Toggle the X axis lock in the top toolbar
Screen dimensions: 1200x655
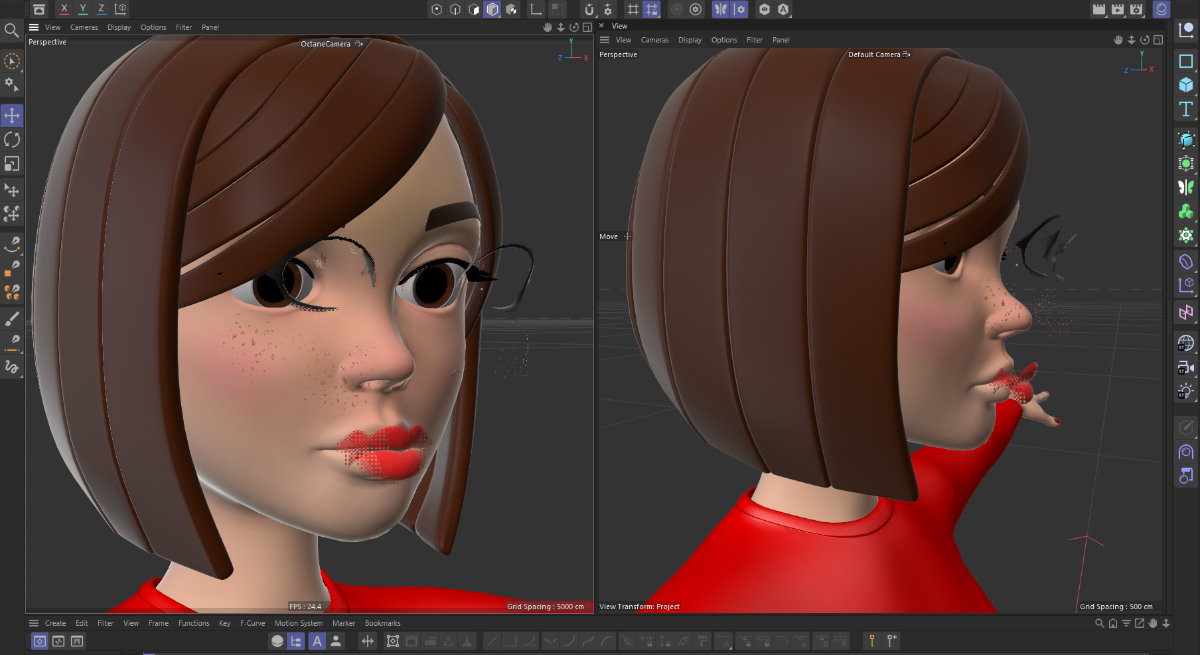tap(64, 8)
